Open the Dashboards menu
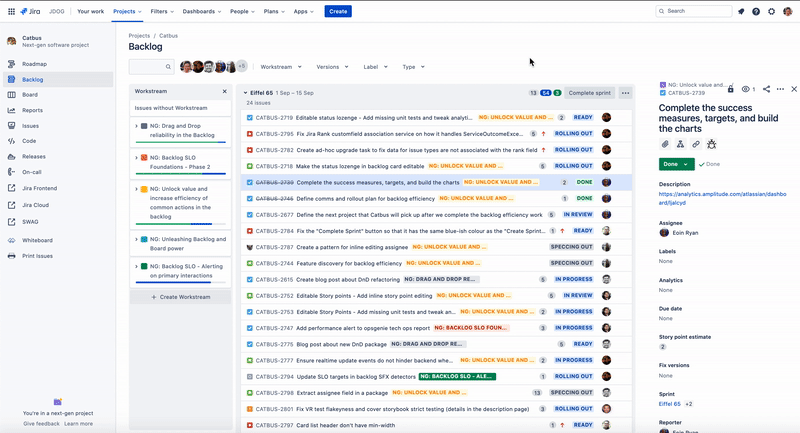 click(x=202, y=11)
